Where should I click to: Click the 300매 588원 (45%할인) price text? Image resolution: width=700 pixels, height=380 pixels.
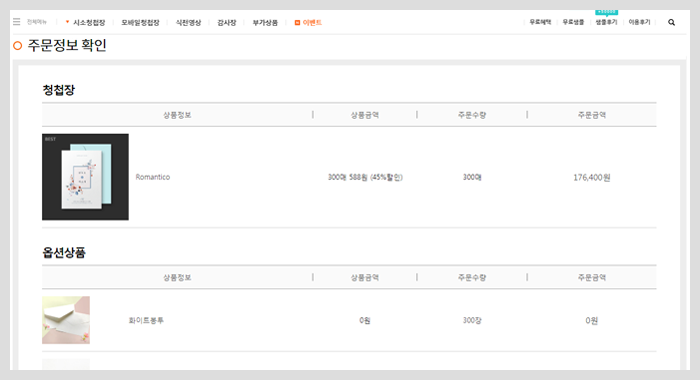pos(365,177)
